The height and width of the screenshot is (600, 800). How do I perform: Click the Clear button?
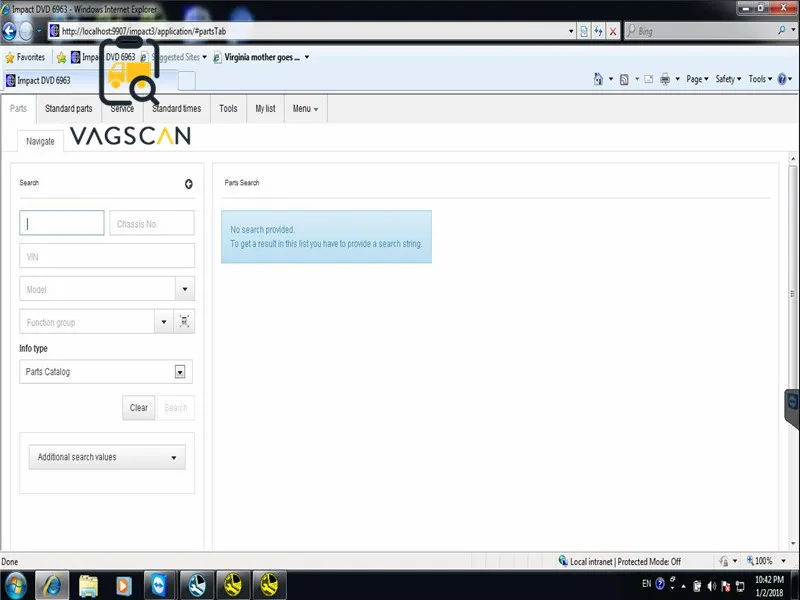pyautogui.click(x=138, y=408)
